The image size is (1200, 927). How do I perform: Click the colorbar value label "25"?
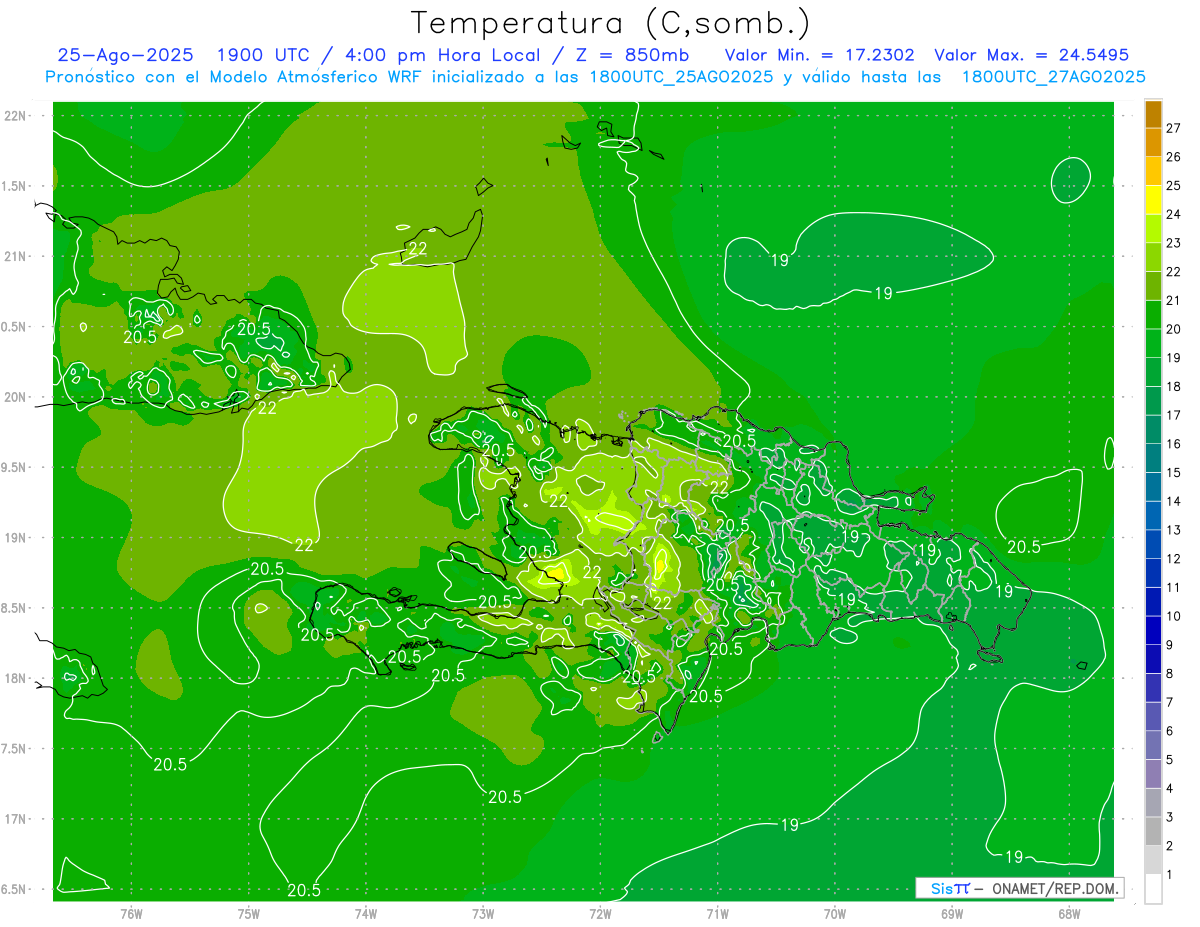coord(1174,185)
